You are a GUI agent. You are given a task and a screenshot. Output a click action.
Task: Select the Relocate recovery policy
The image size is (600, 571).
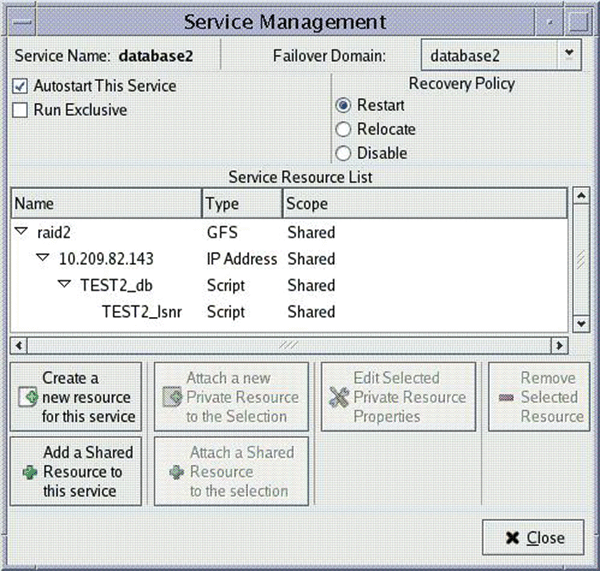(344, 129)
